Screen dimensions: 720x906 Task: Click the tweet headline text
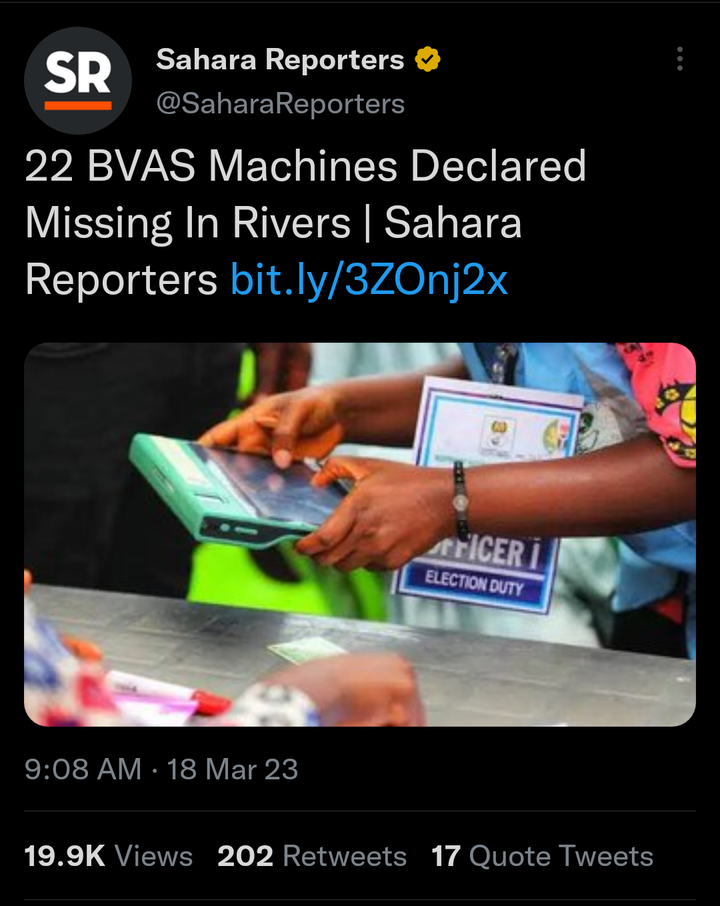[305, 222]
